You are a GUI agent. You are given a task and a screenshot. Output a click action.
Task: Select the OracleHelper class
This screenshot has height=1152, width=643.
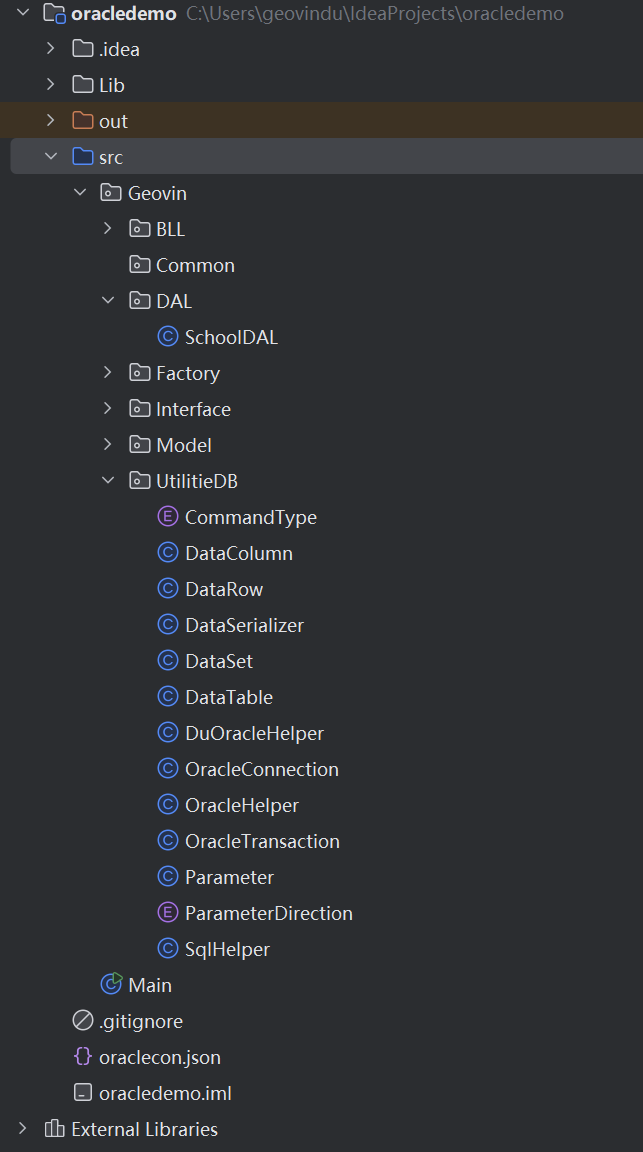[241, 805]
